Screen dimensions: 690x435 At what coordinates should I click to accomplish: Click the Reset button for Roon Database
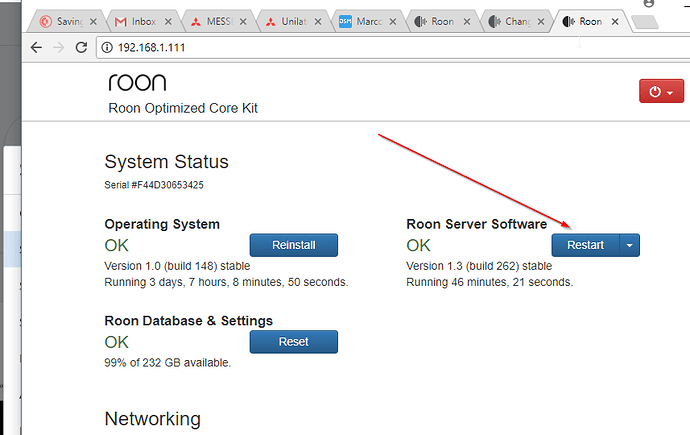(x=294, y=342)
